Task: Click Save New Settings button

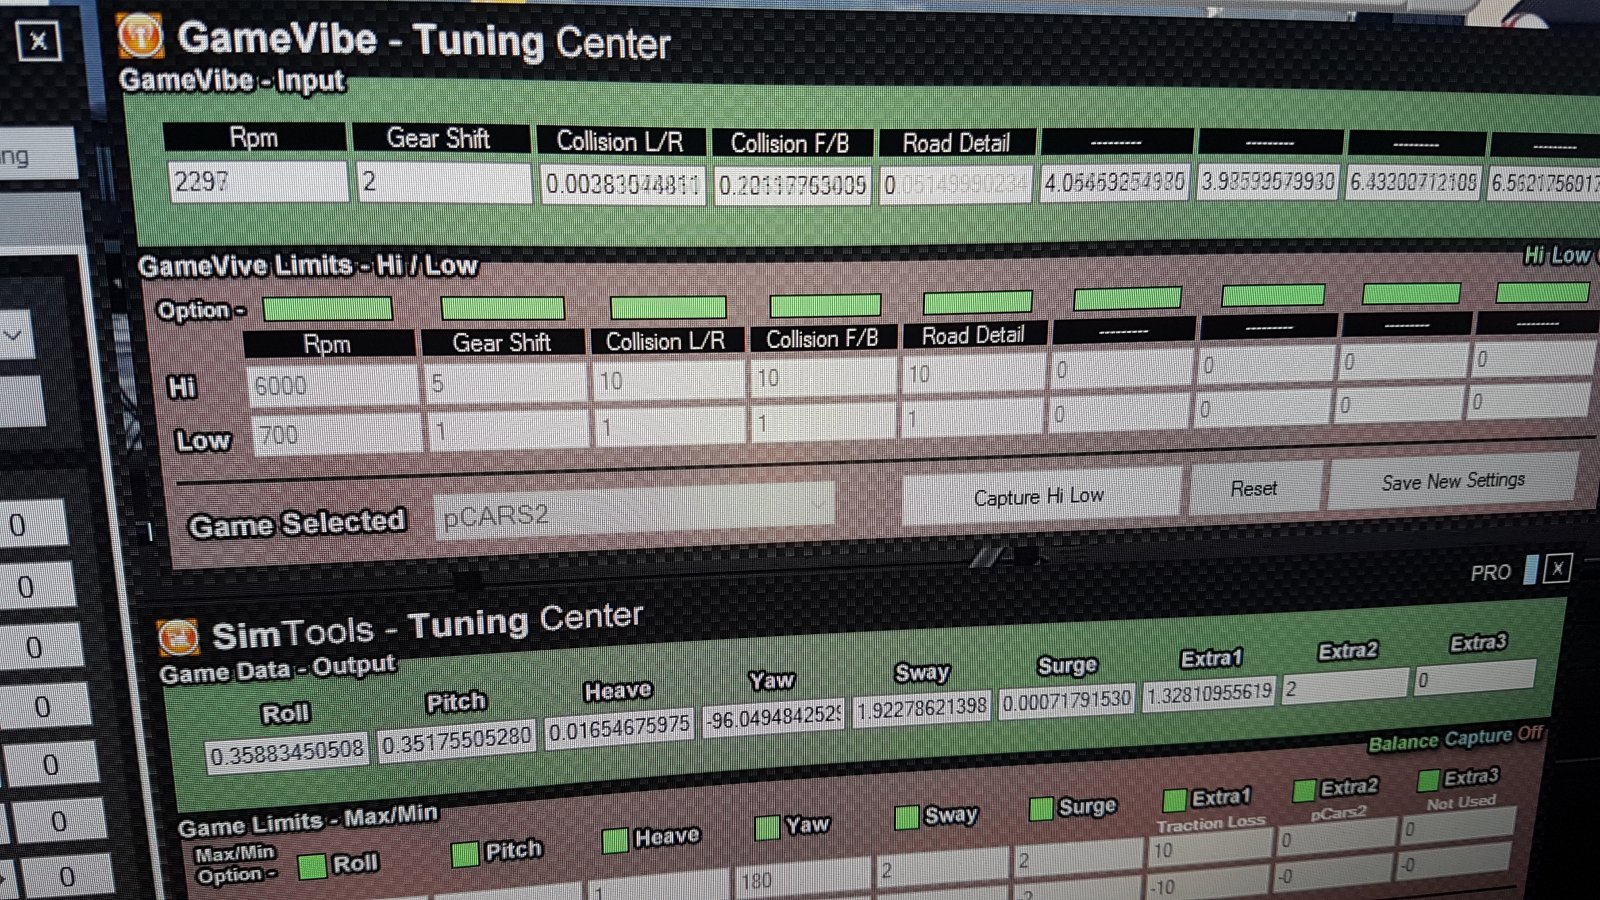Action: [1453, 481]
